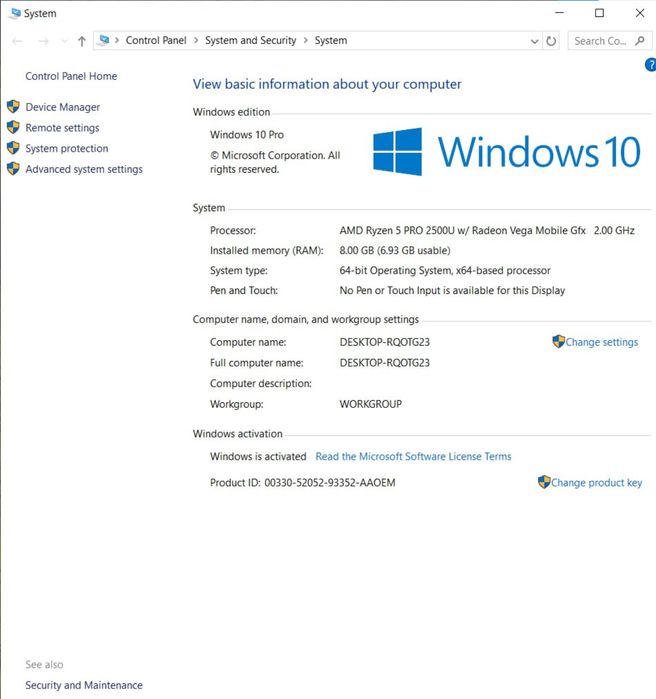Screen dimensions: 656x699
Task: Open the Help question mark icon
Action: click(650, 65)
